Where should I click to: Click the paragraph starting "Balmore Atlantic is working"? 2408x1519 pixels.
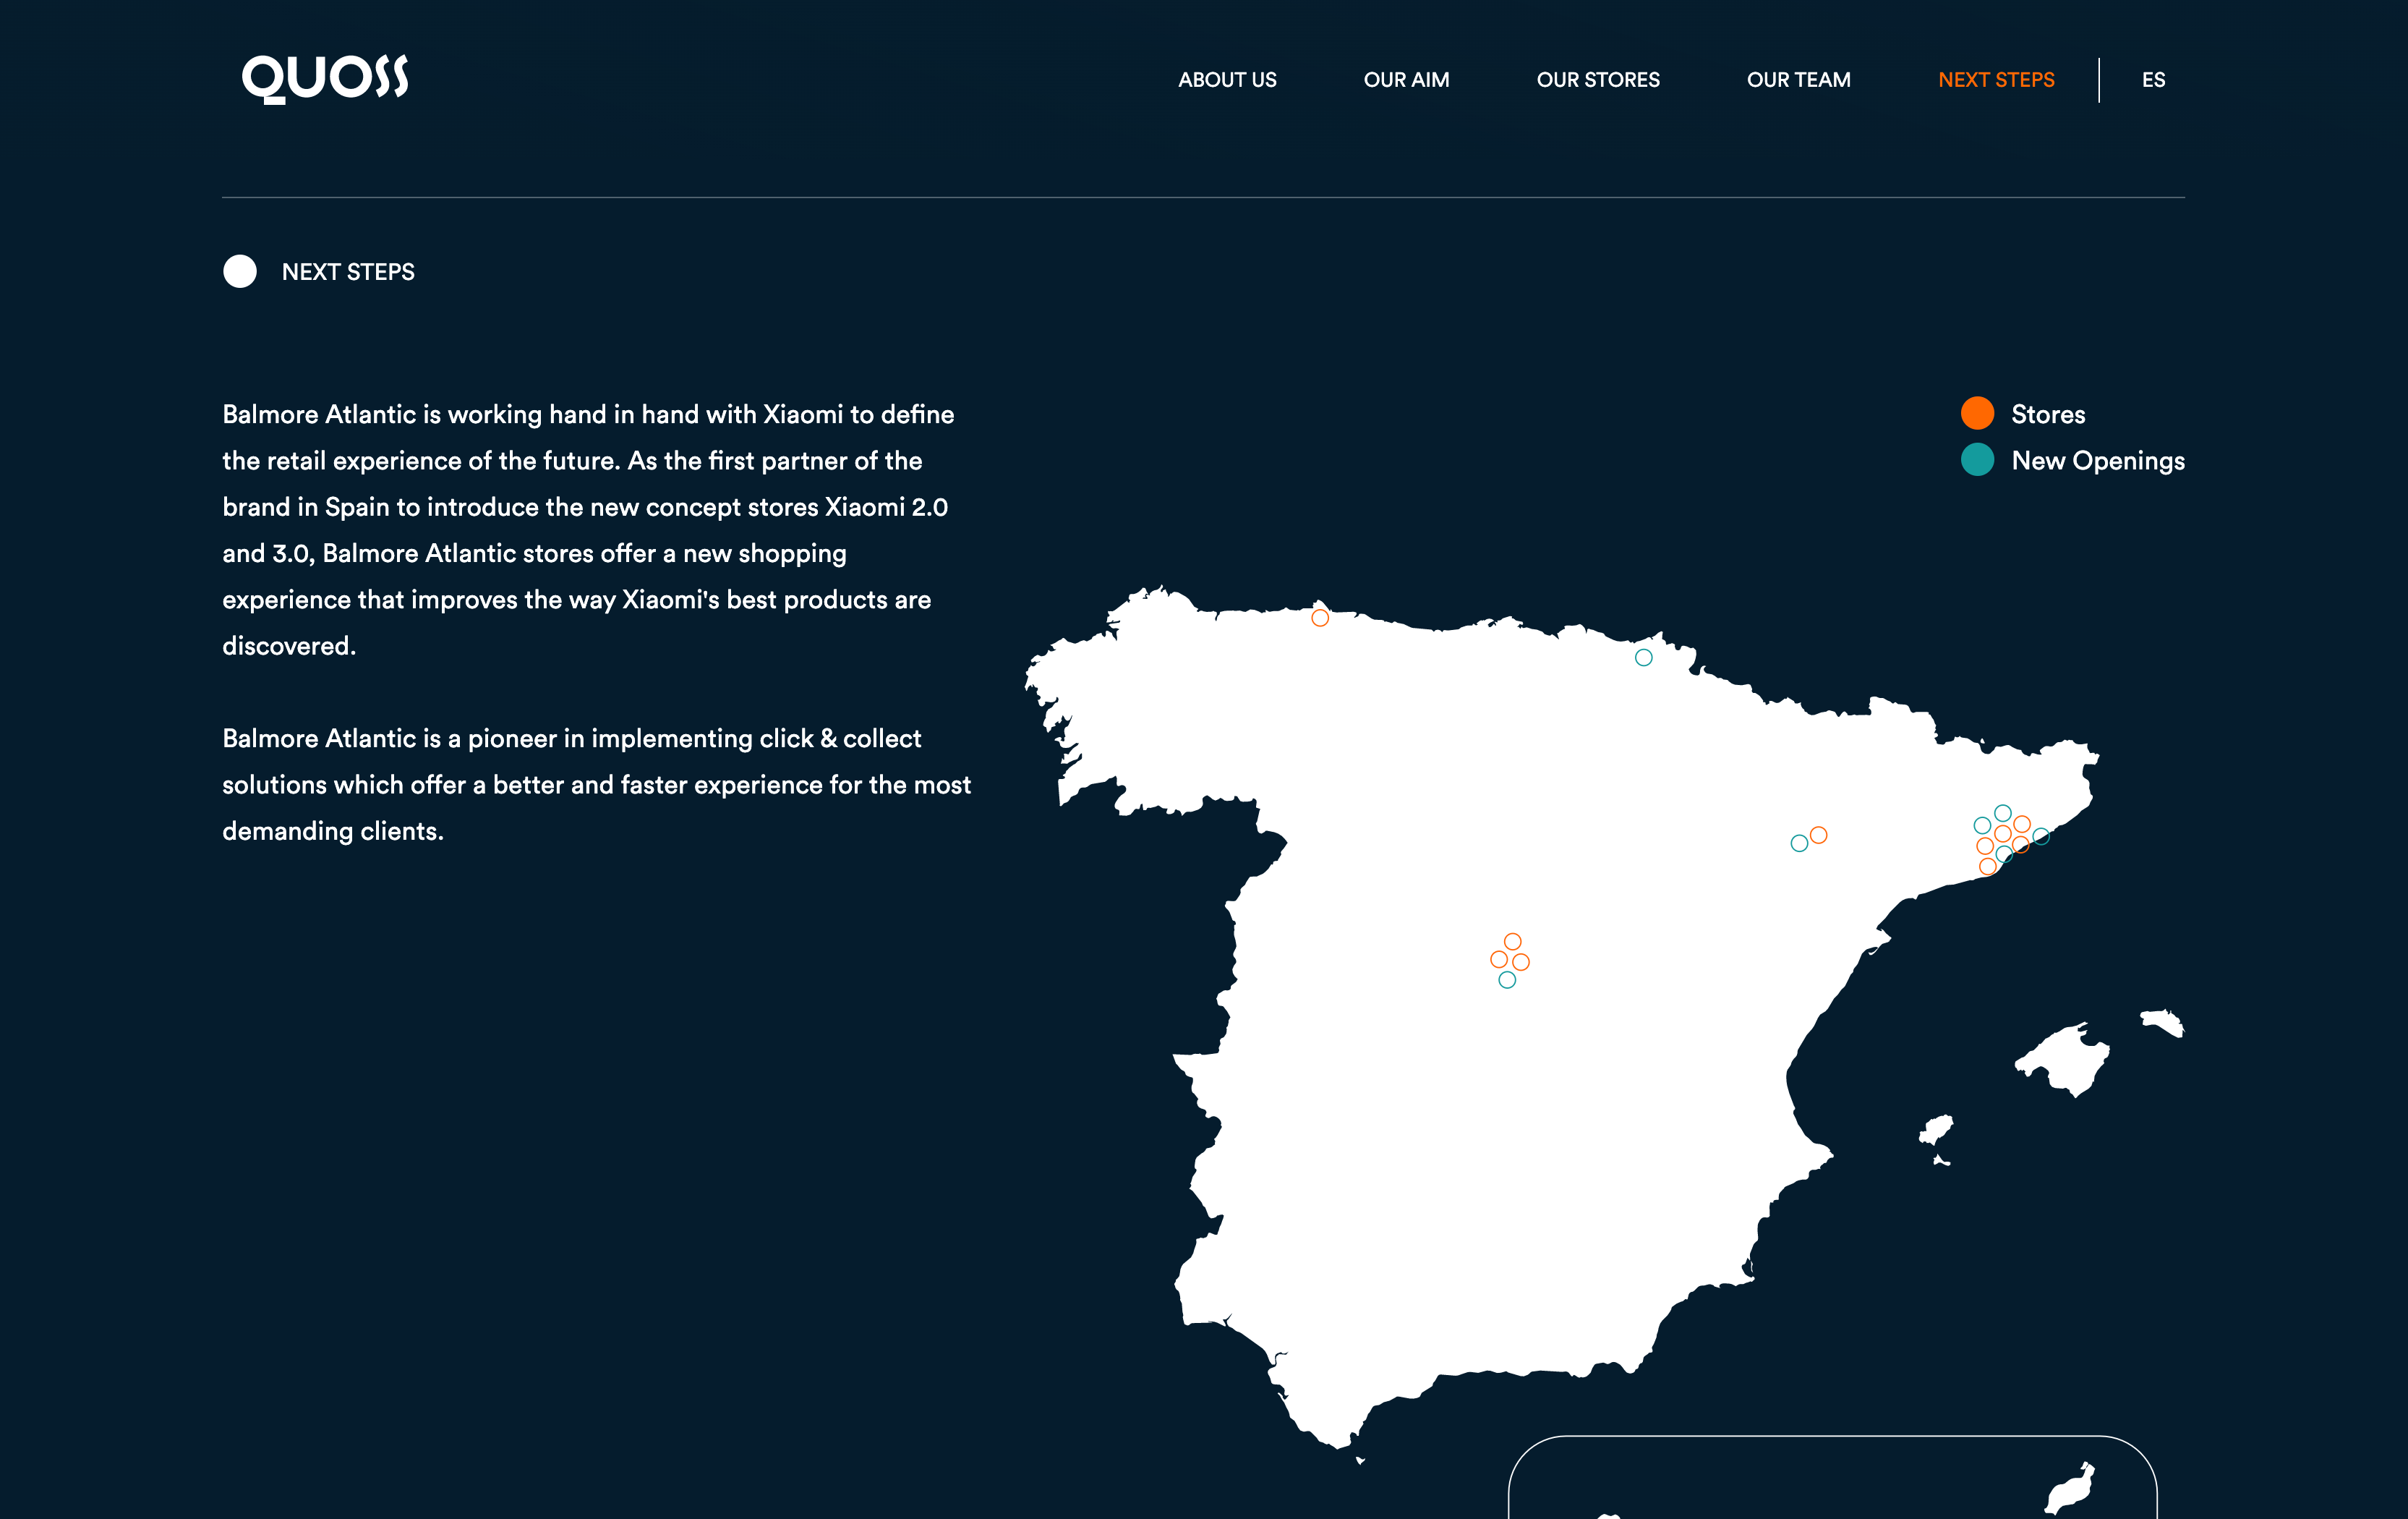pos(588,530)
